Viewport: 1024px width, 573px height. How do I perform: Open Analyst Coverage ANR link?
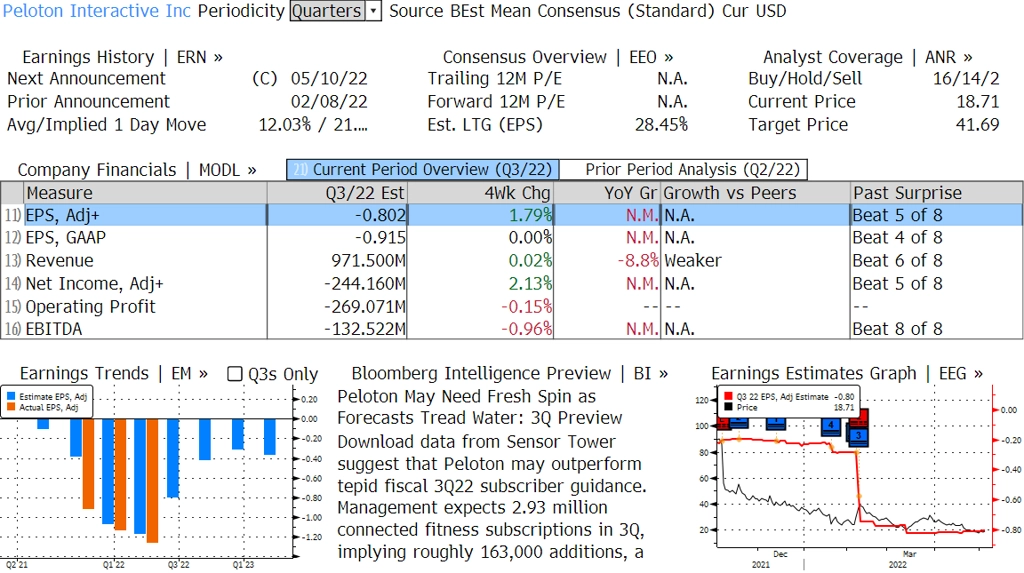coord(867,57)
